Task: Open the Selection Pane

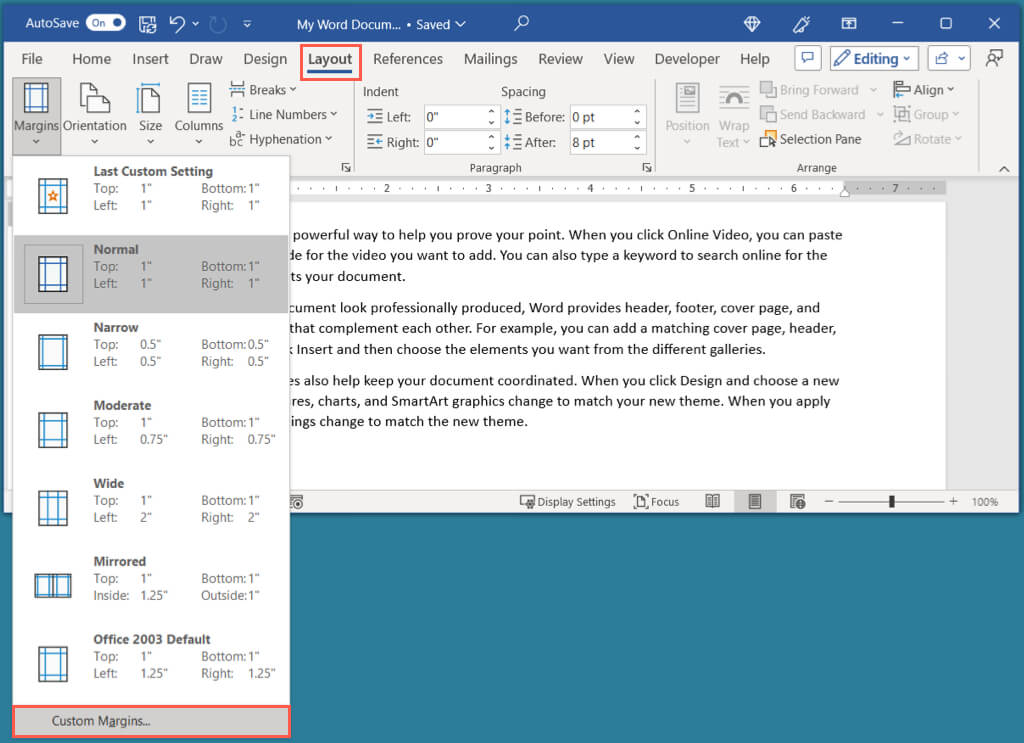Action: pos(811,139)
